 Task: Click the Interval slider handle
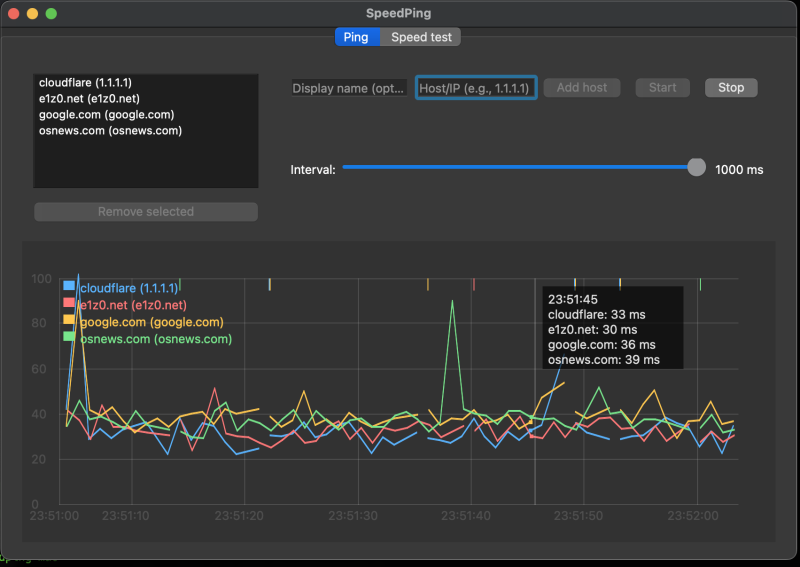pos(696,167)
